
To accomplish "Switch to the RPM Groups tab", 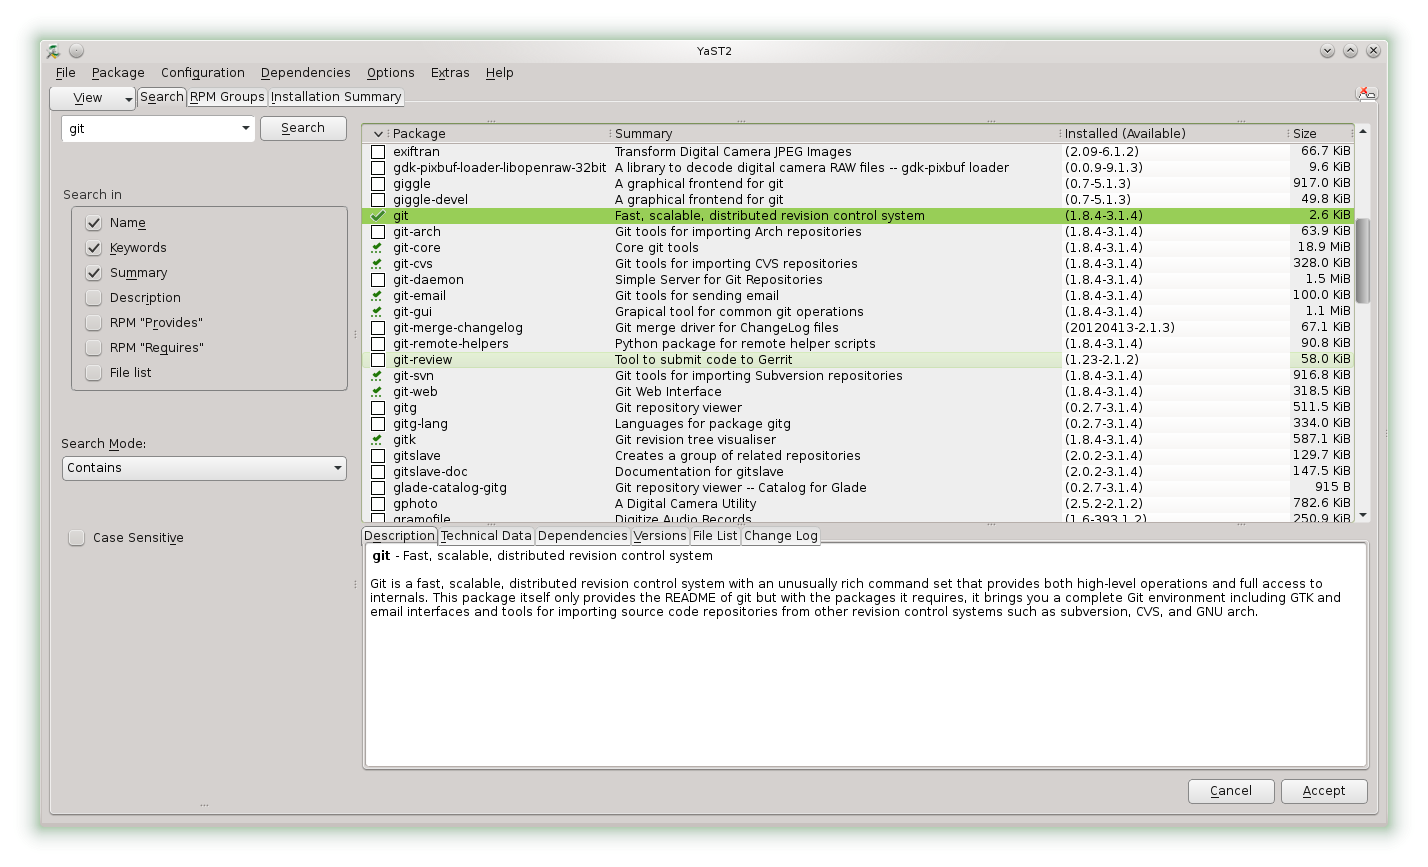I will pos(228,97).
